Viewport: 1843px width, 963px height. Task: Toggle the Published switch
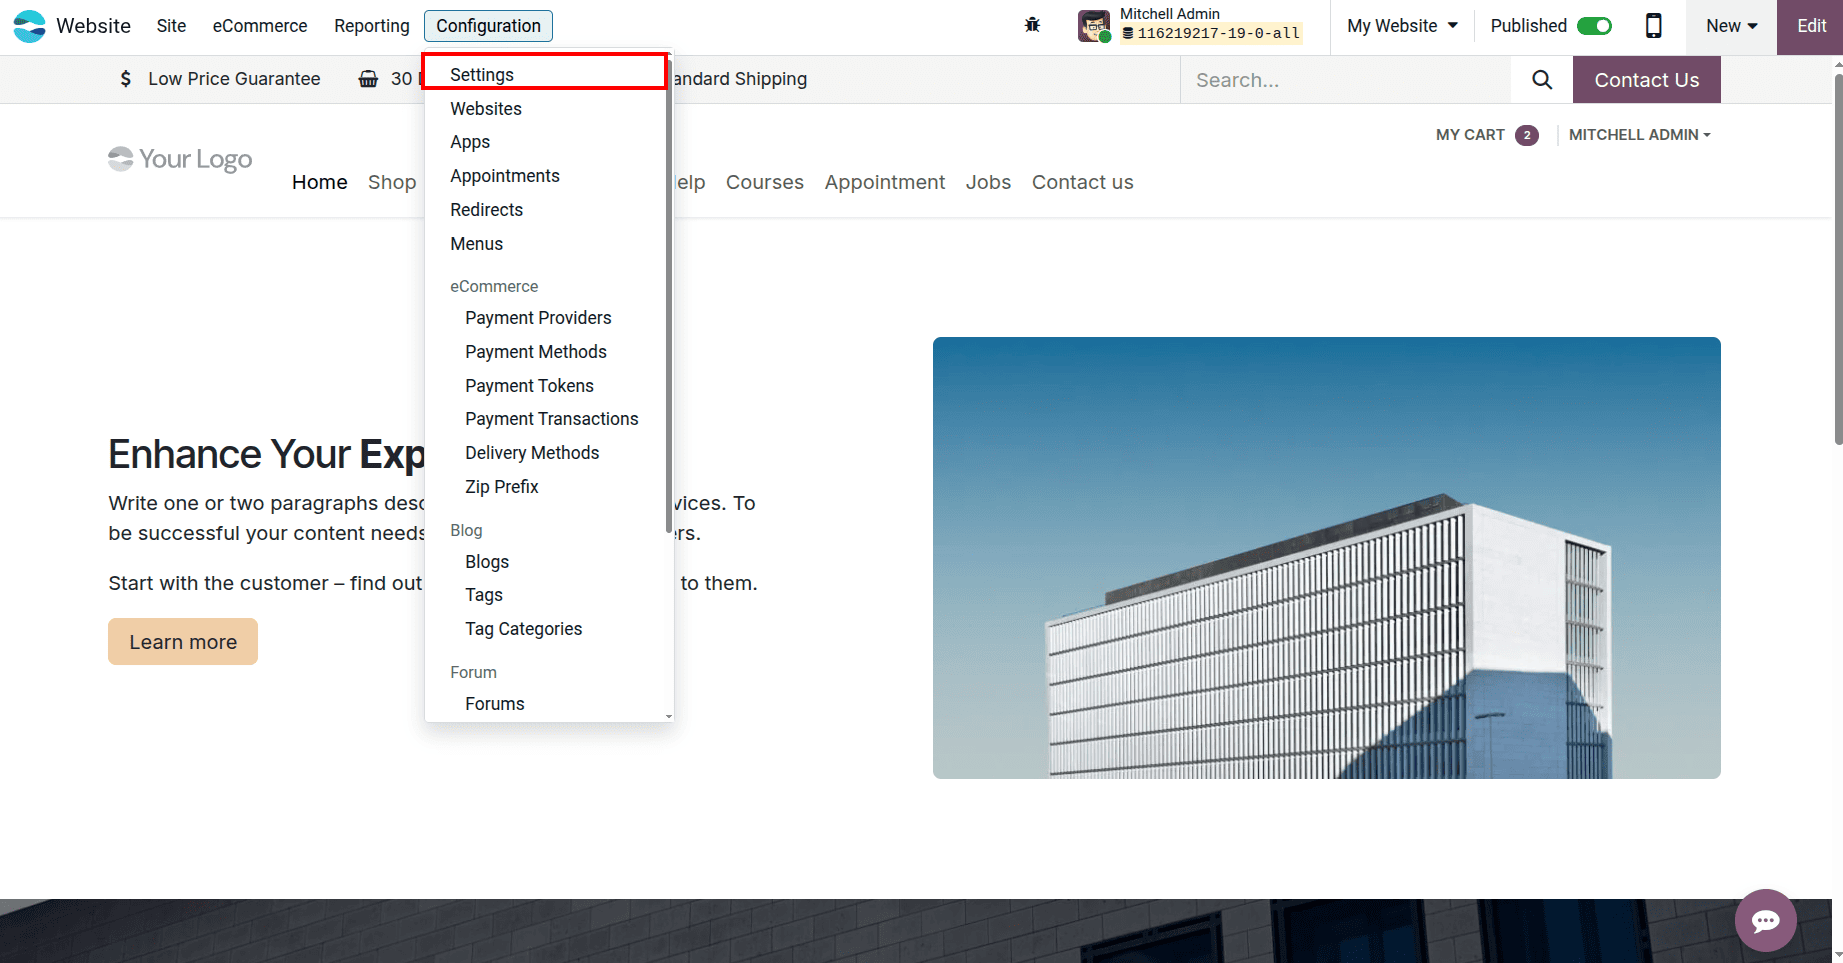[1594, 26]
